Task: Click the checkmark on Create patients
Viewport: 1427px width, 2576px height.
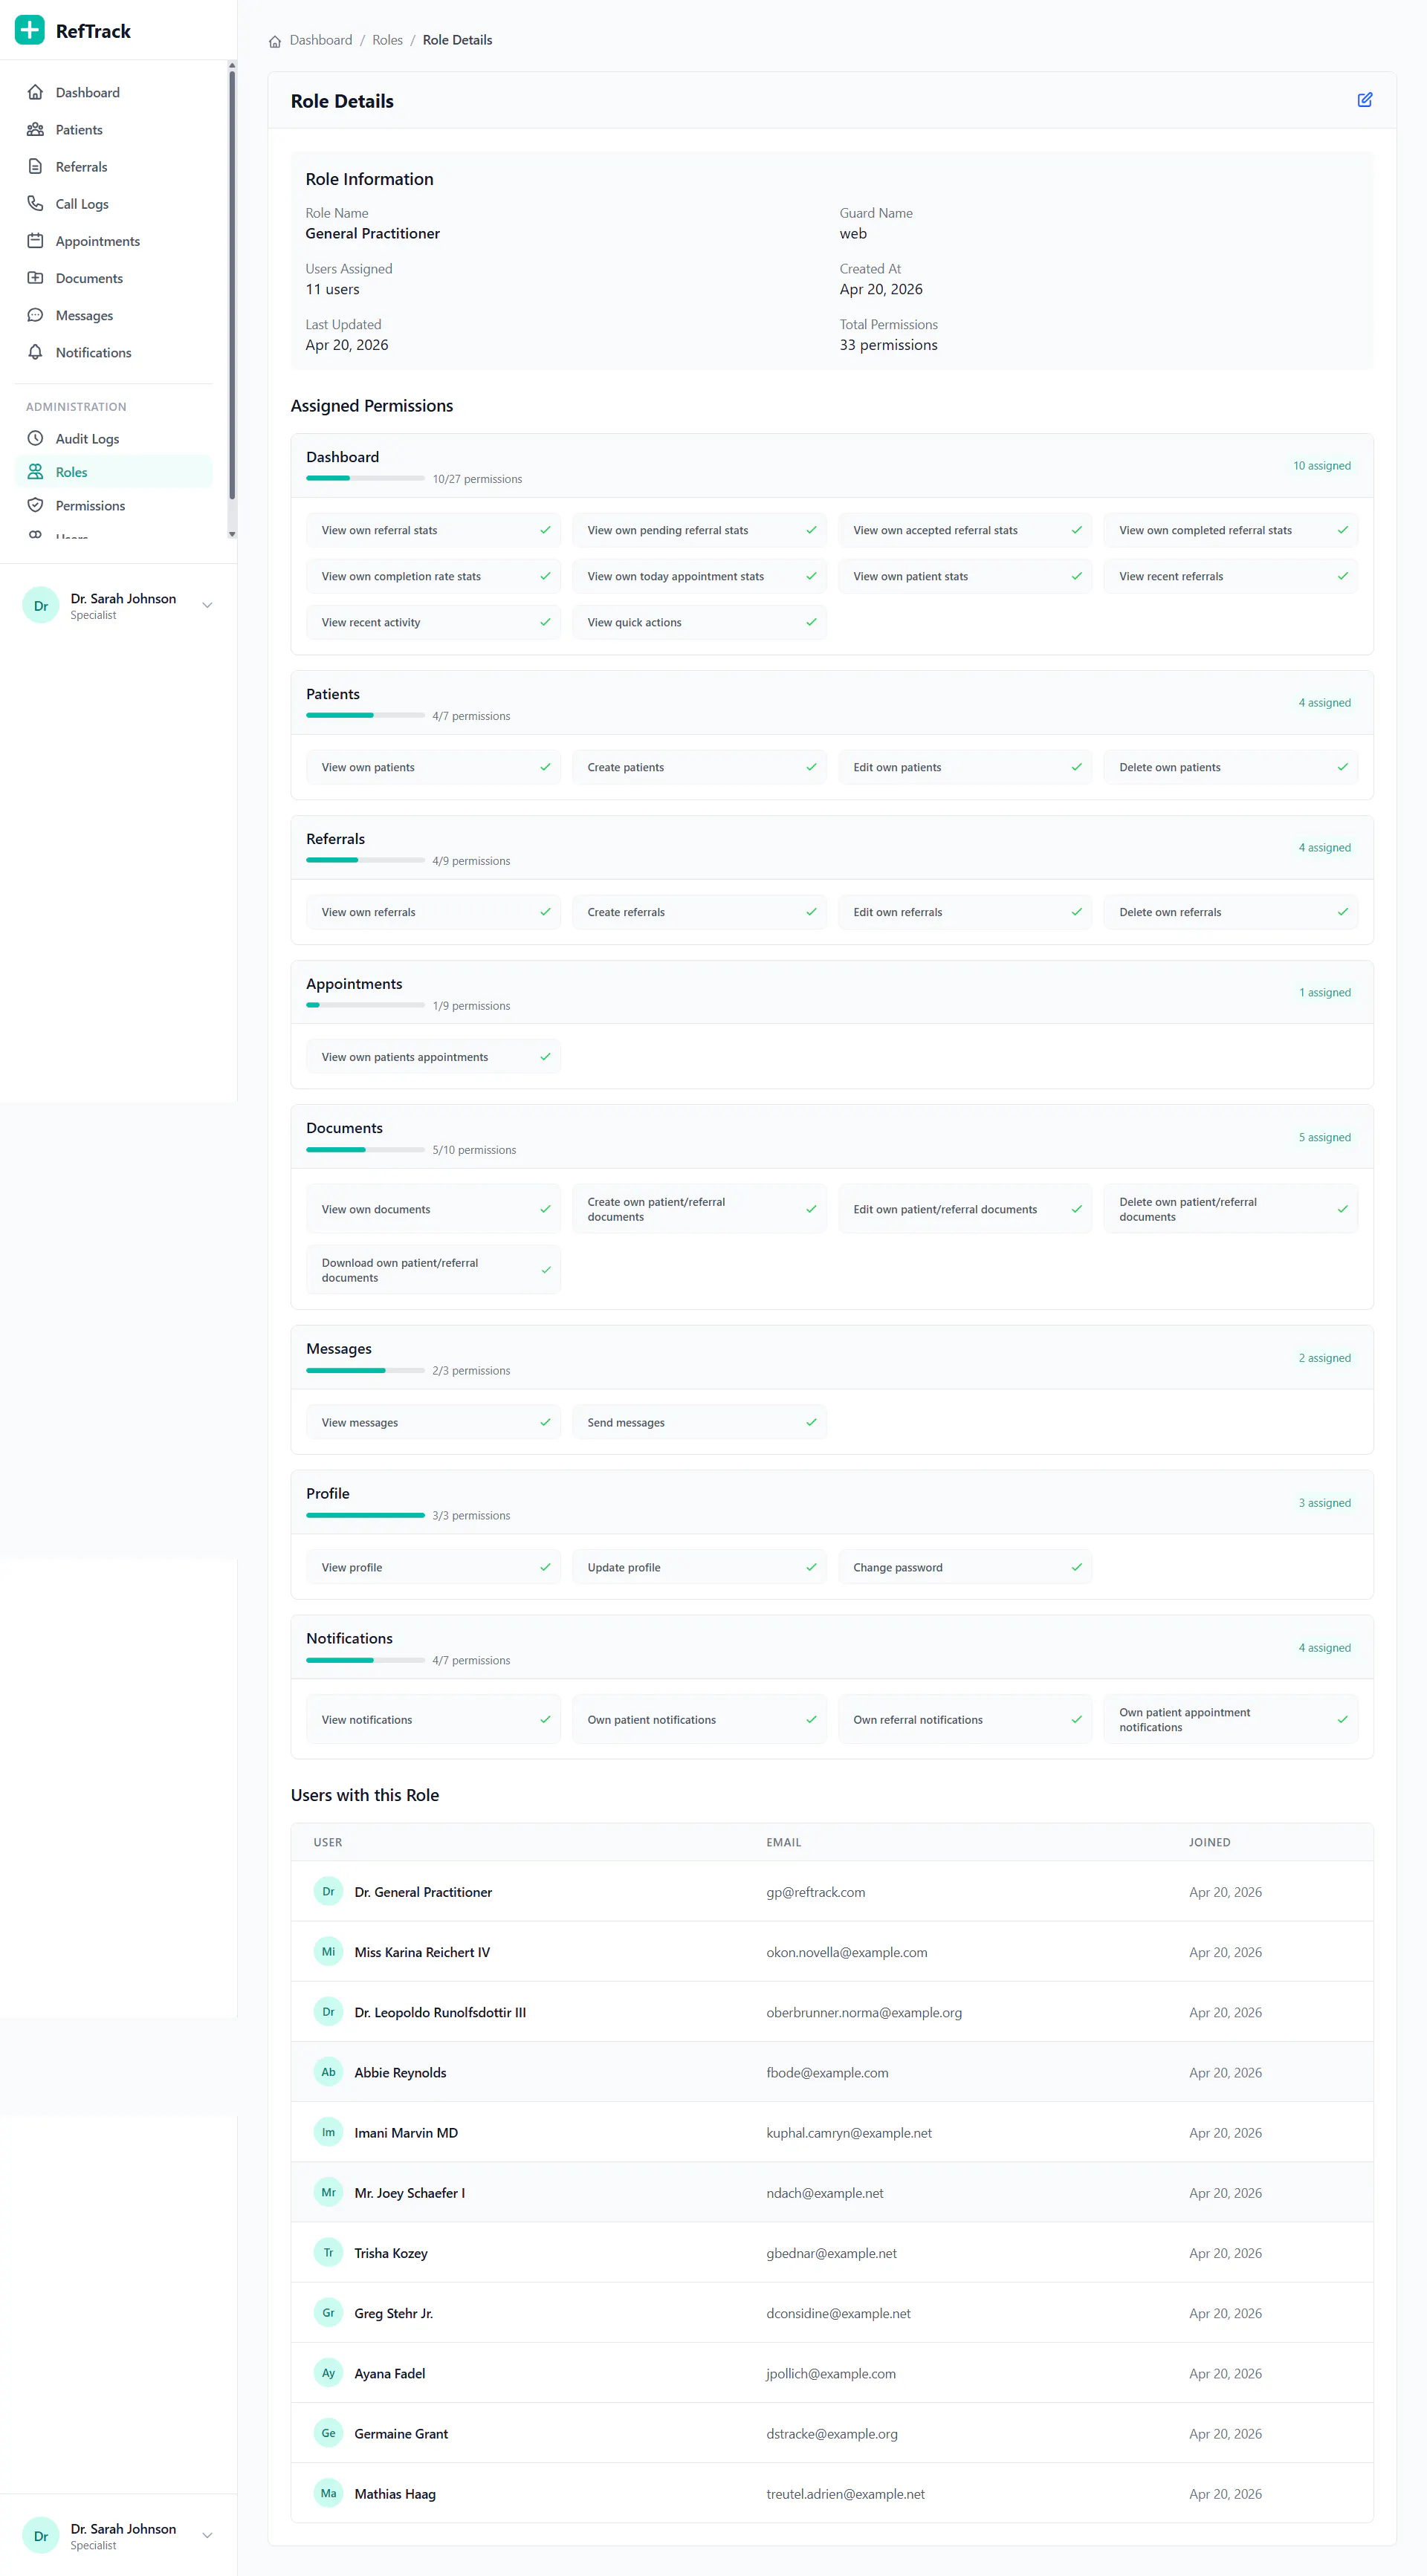Action: (x=811, y=767)
